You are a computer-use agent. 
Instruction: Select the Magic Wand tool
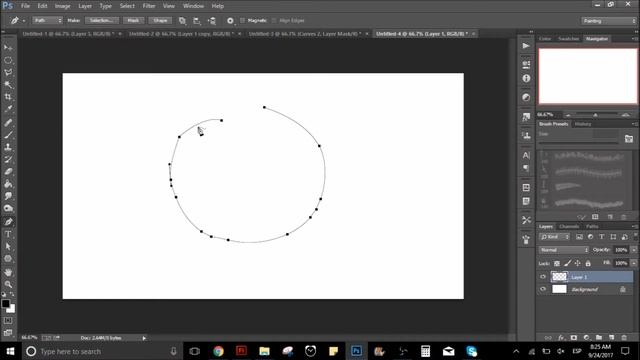click(x=8, y=84)
